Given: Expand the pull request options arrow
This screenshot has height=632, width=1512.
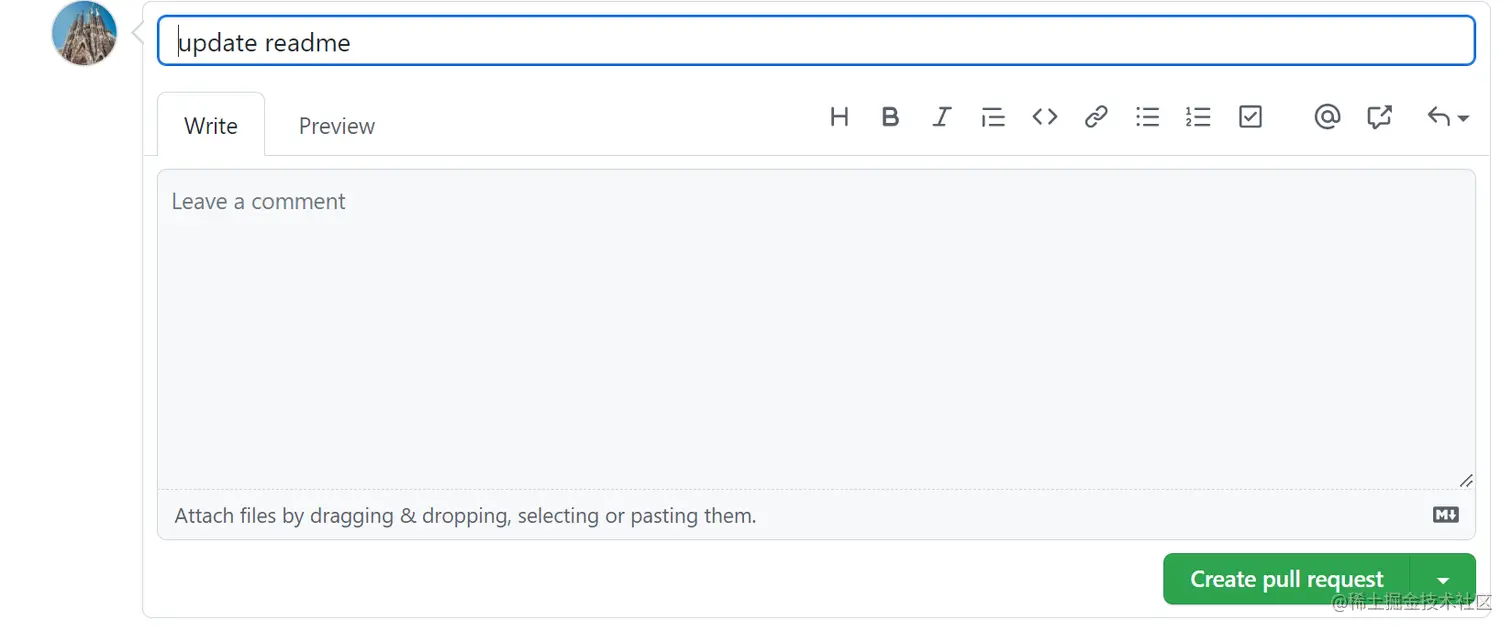Looking at the screenshot, I should (x=1443, y=580).
